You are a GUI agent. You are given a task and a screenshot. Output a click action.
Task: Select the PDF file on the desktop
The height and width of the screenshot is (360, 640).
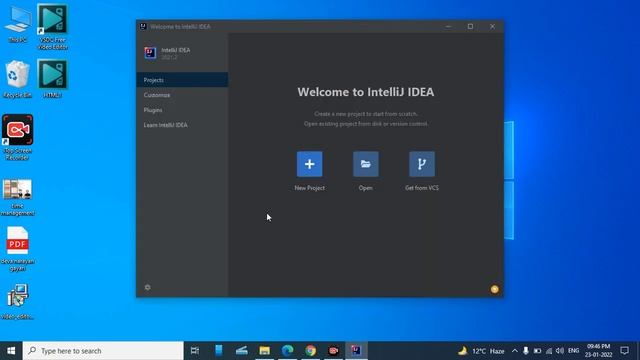tap(18, 249)
